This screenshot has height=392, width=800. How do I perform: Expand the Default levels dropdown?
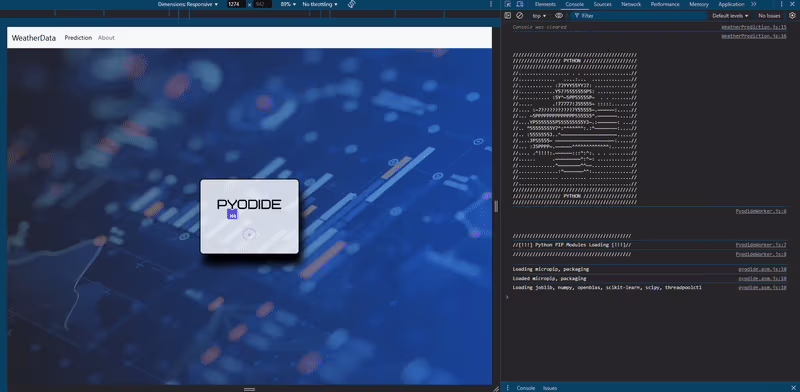click(730, 16)
